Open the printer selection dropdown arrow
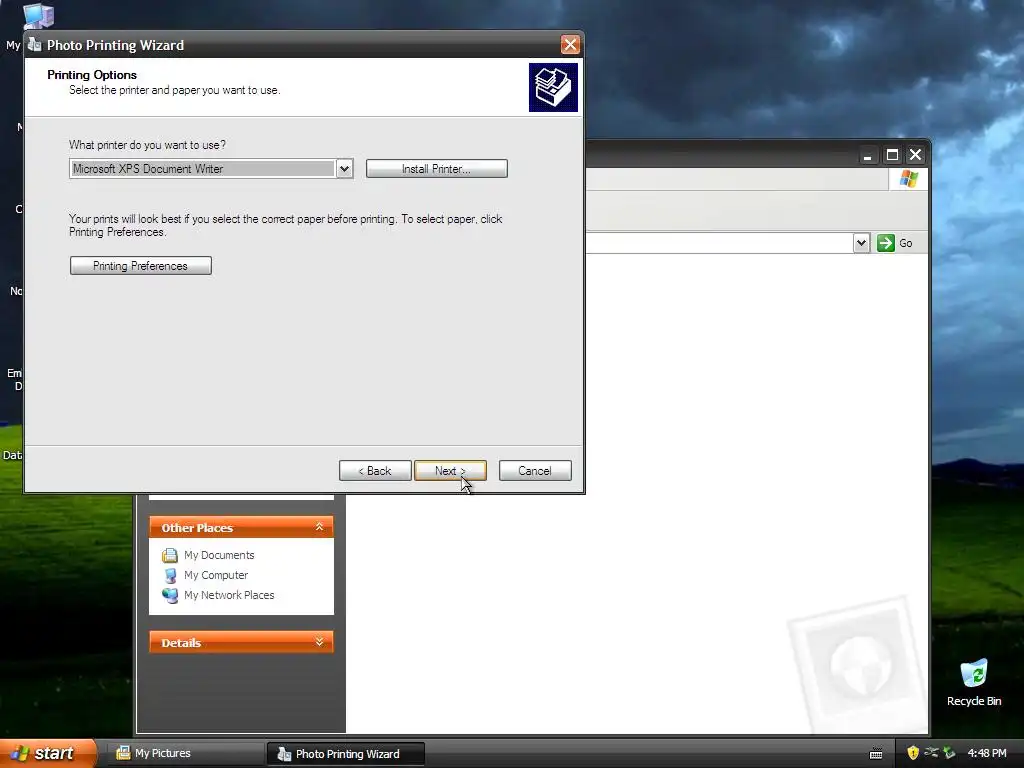Image resolution: width=1024 pixels, height=768 pixels. tap(344, 169)
